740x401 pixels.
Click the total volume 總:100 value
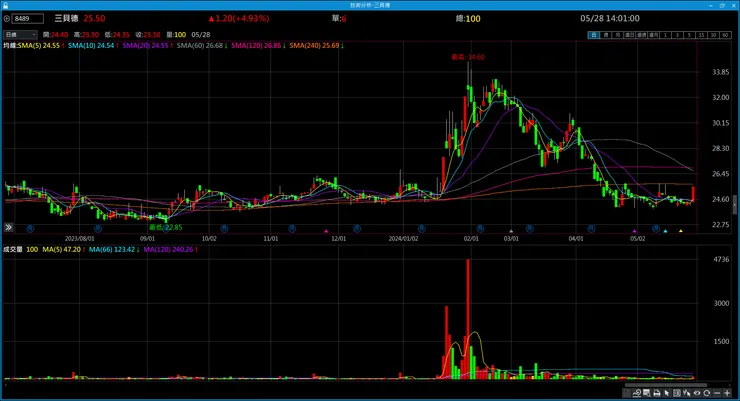coord(468,18)
